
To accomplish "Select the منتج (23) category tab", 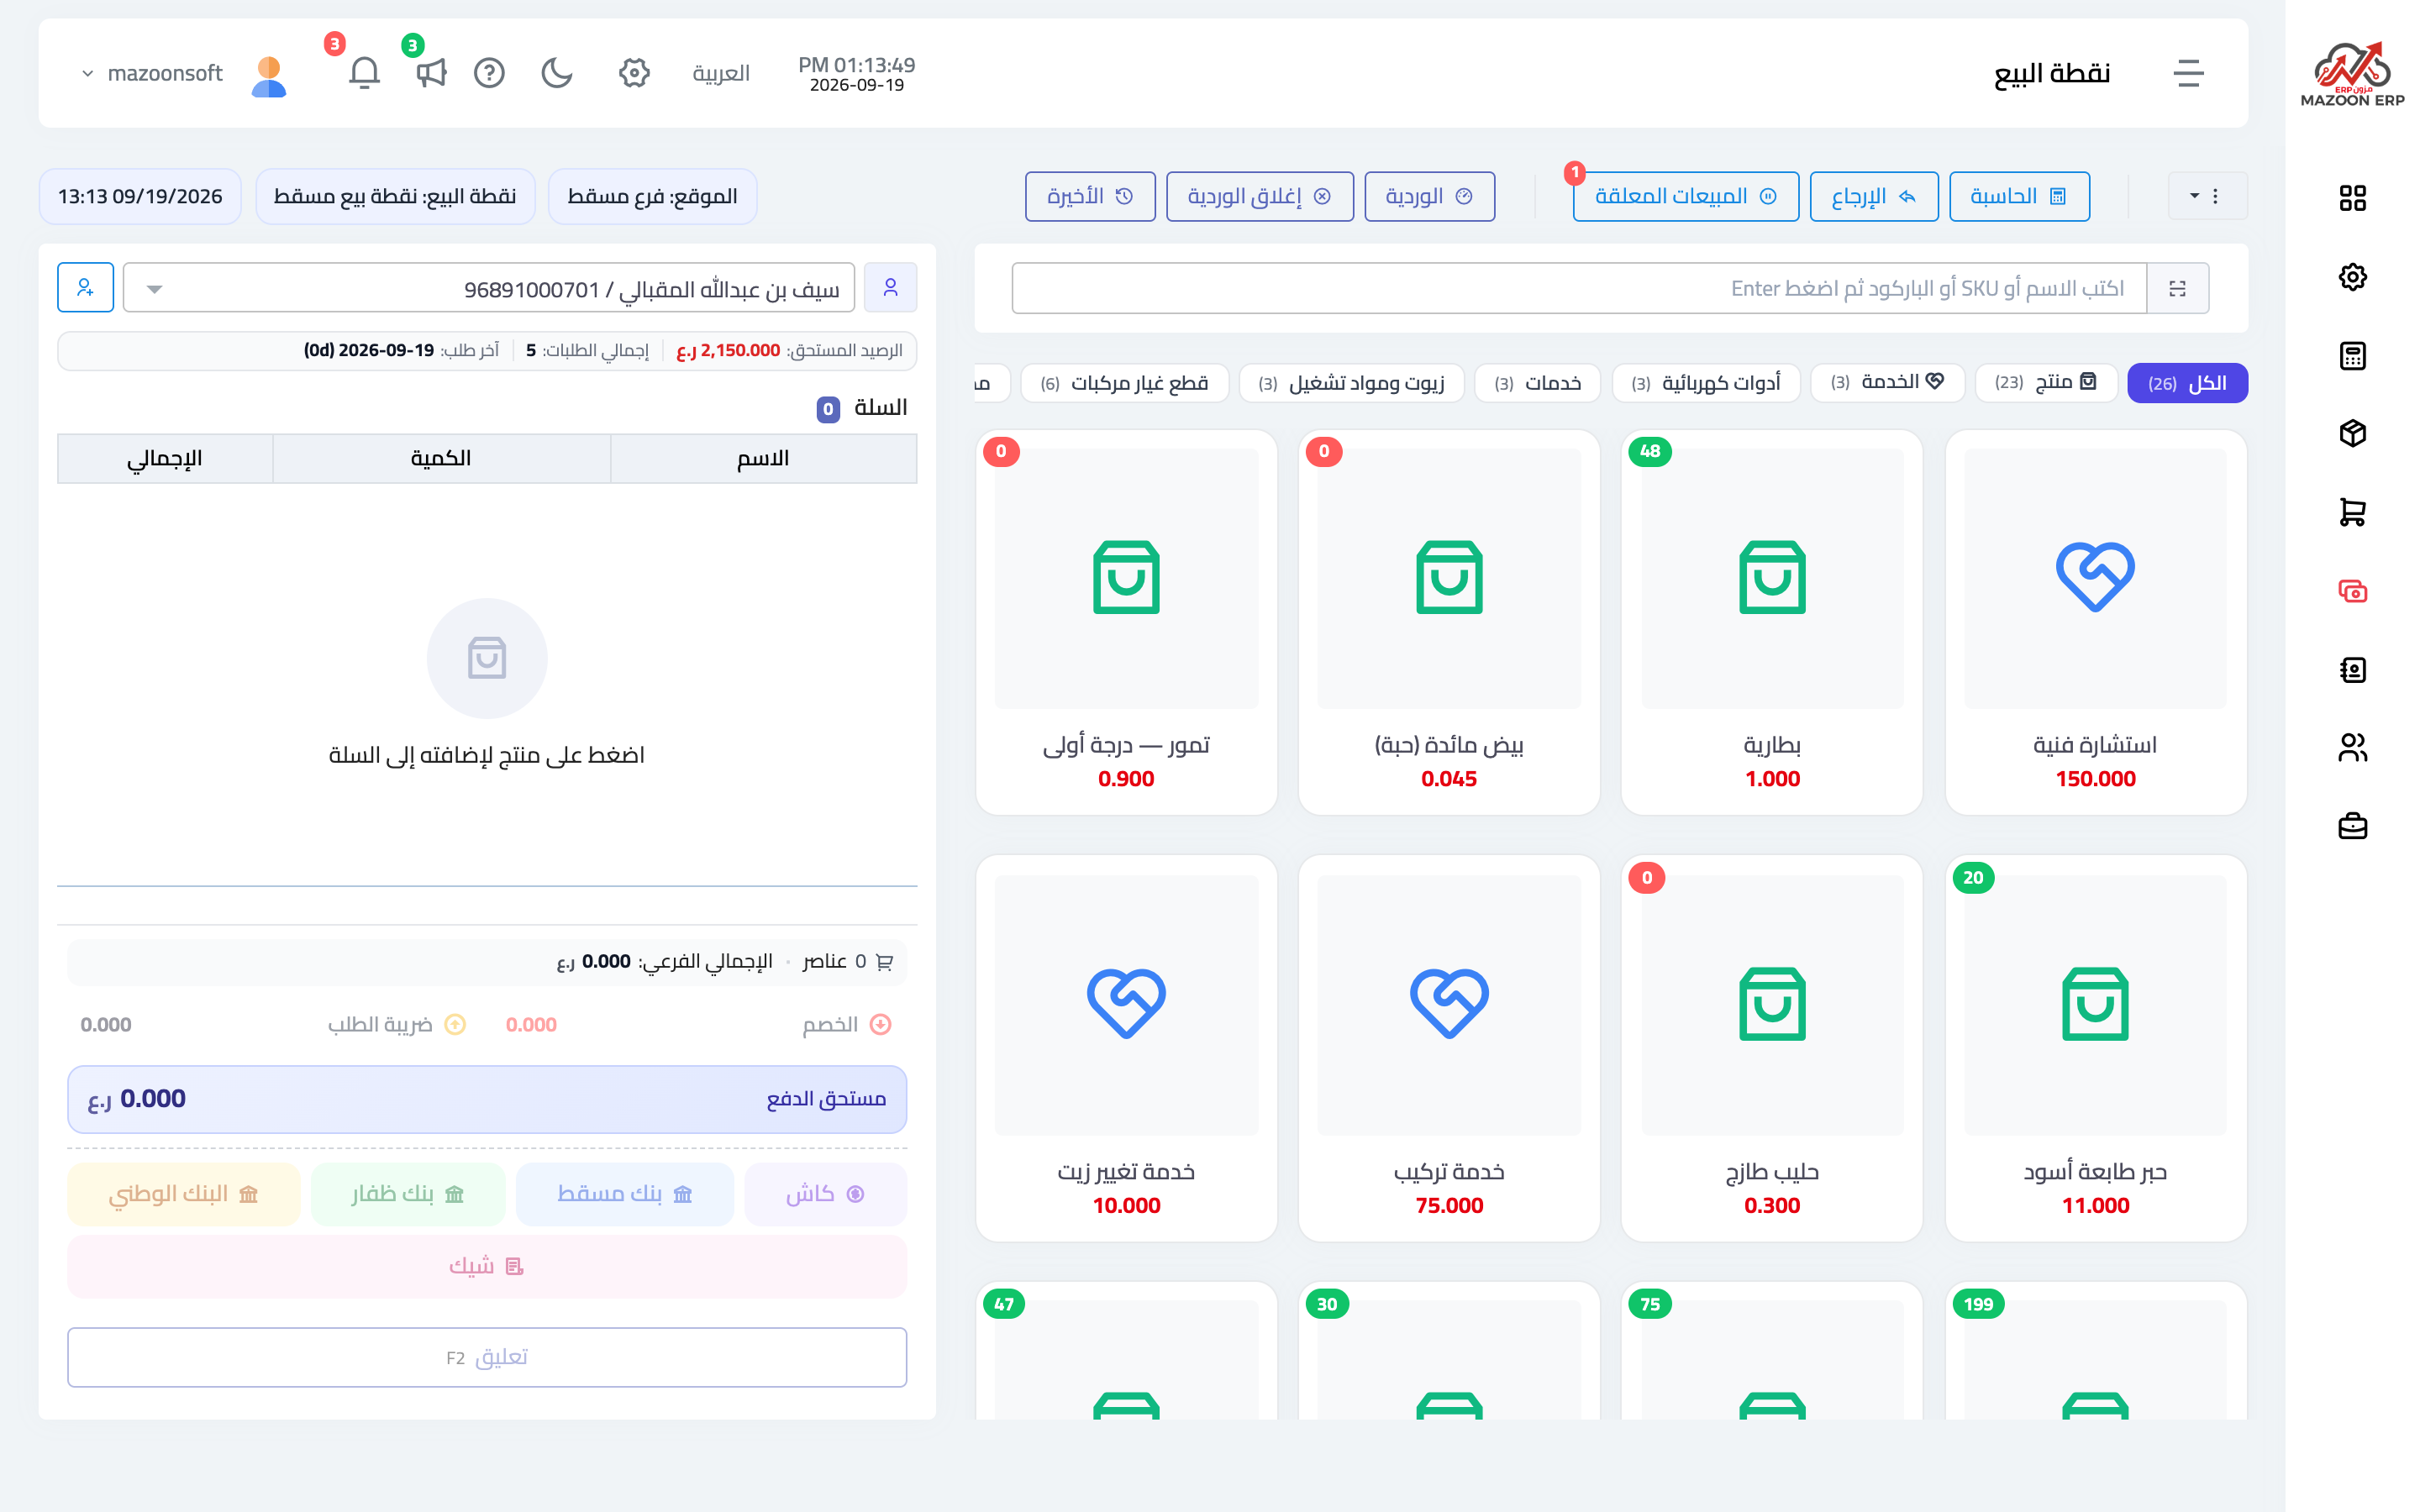I will [x=2045, y=383].
